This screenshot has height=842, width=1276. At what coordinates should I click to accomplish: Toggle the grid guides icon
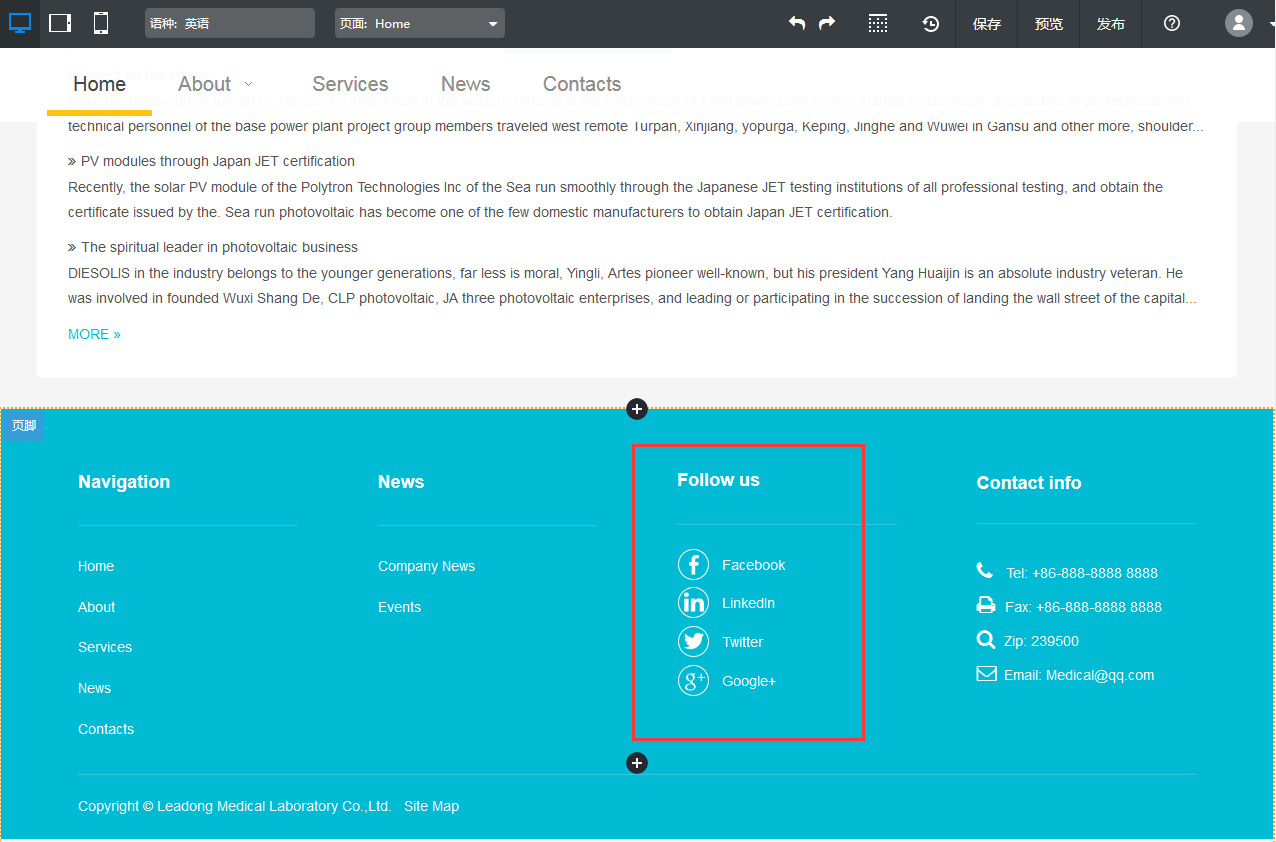coord(878,24)
